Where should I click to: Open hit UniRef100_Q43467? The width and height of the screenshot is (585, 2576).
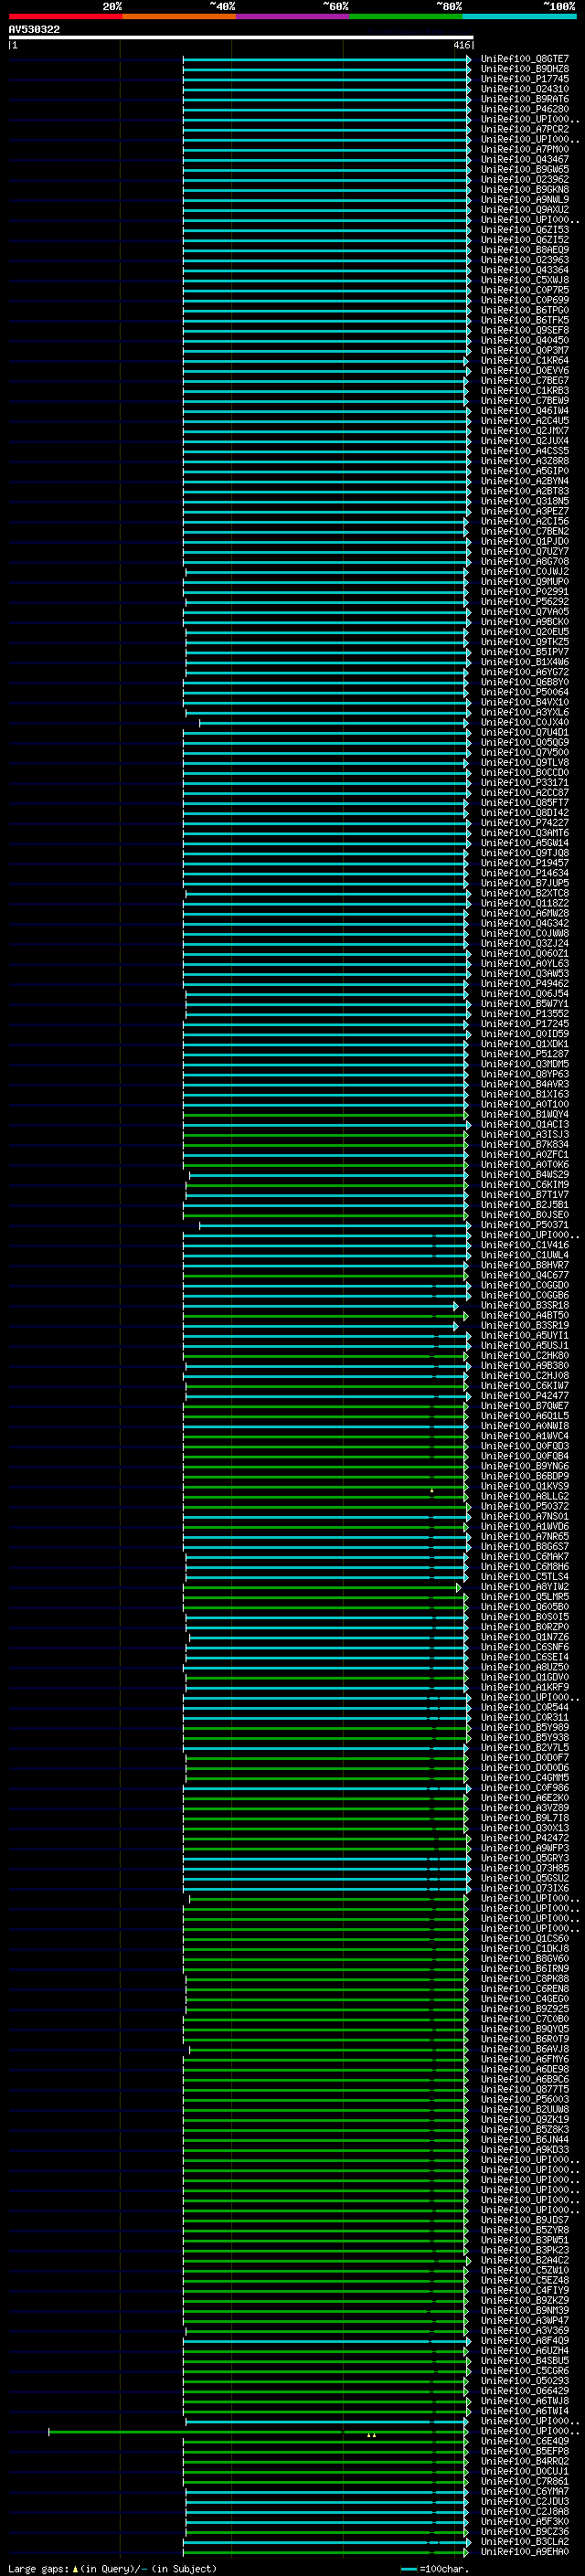(524, 159)
